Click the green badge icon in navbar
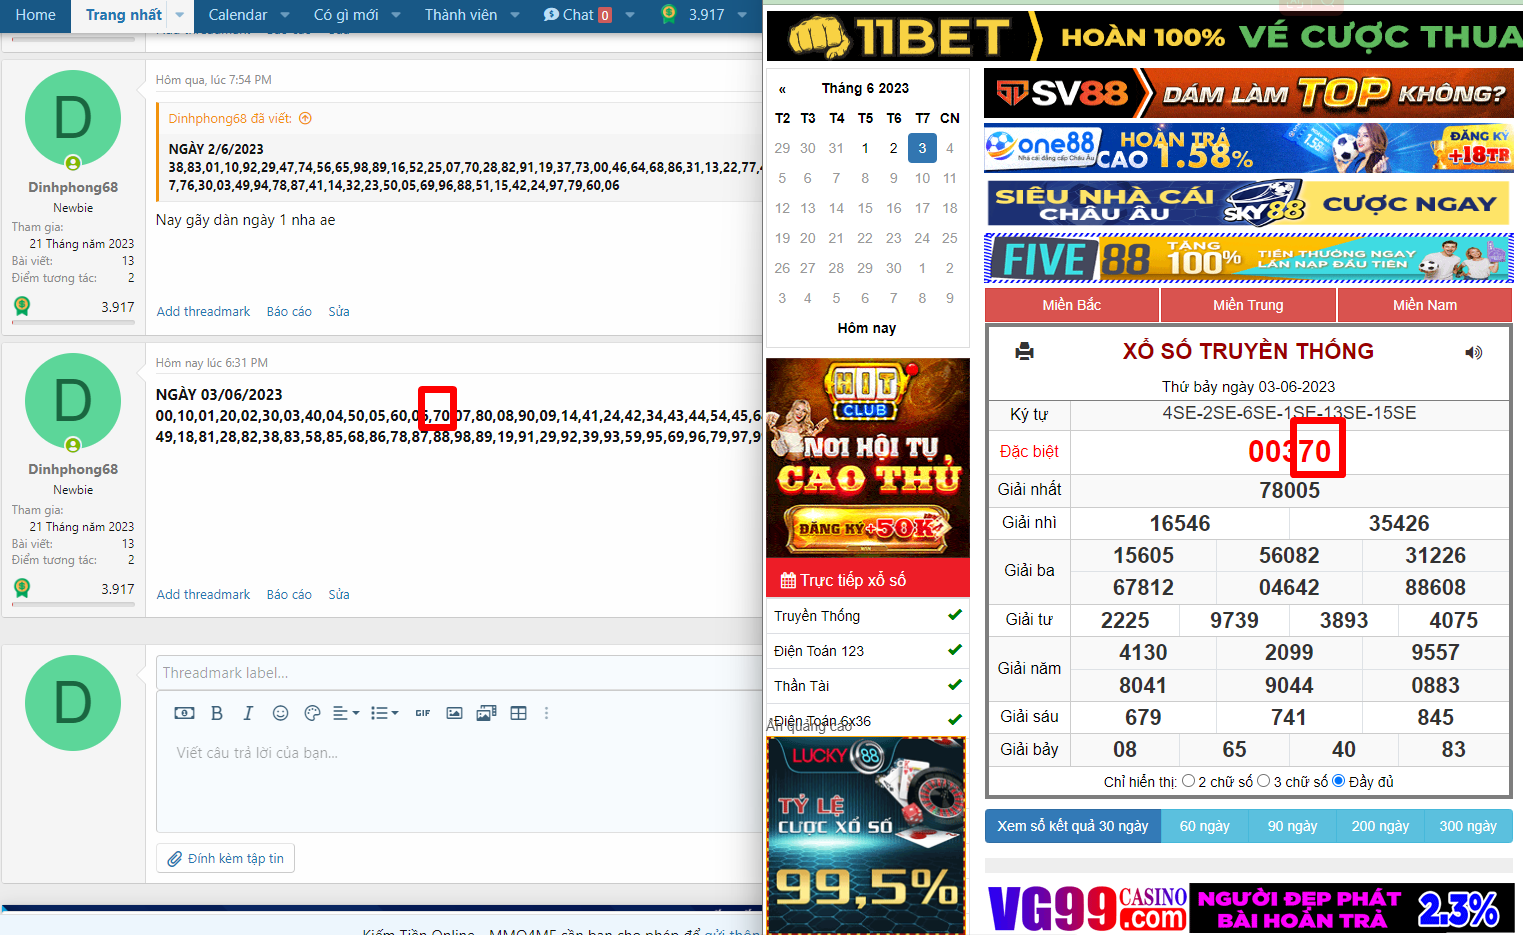This screenshot has height=935, width=1523. coord(669,14)
